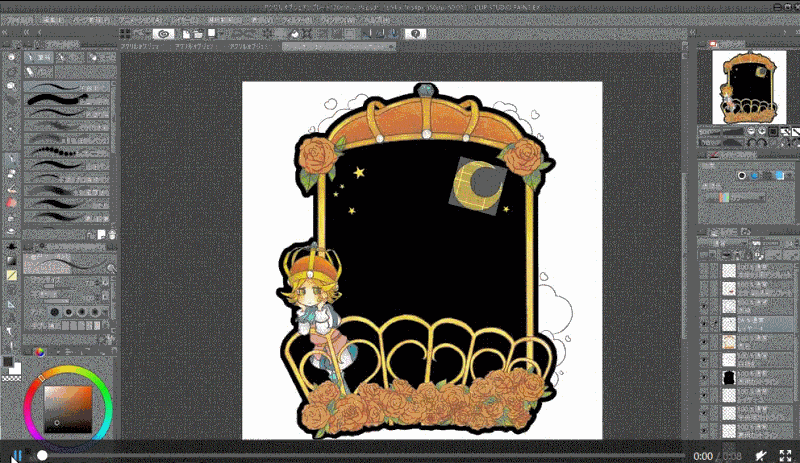Image resolution: width=800 pixels, height=463 pixels.
Task: Pick a color in the color wheel square
Action: [68, 409]
